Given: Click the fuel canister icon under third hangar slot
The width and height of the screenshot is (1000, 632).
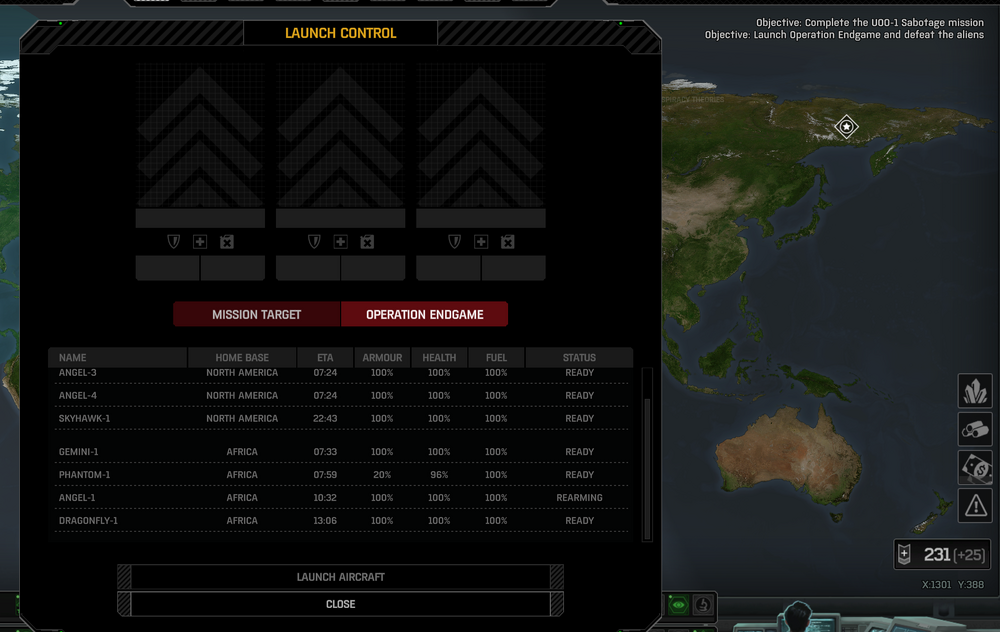Looking at the screenshot, I should (508, 241).
